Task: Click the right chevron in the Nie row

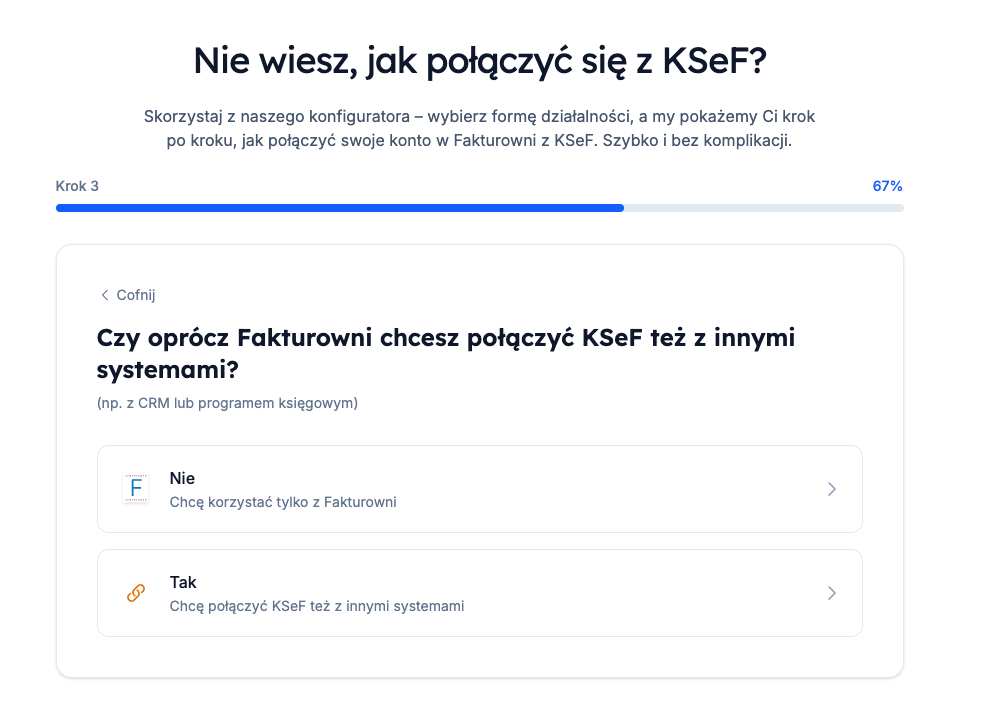Action: [832, 489]
